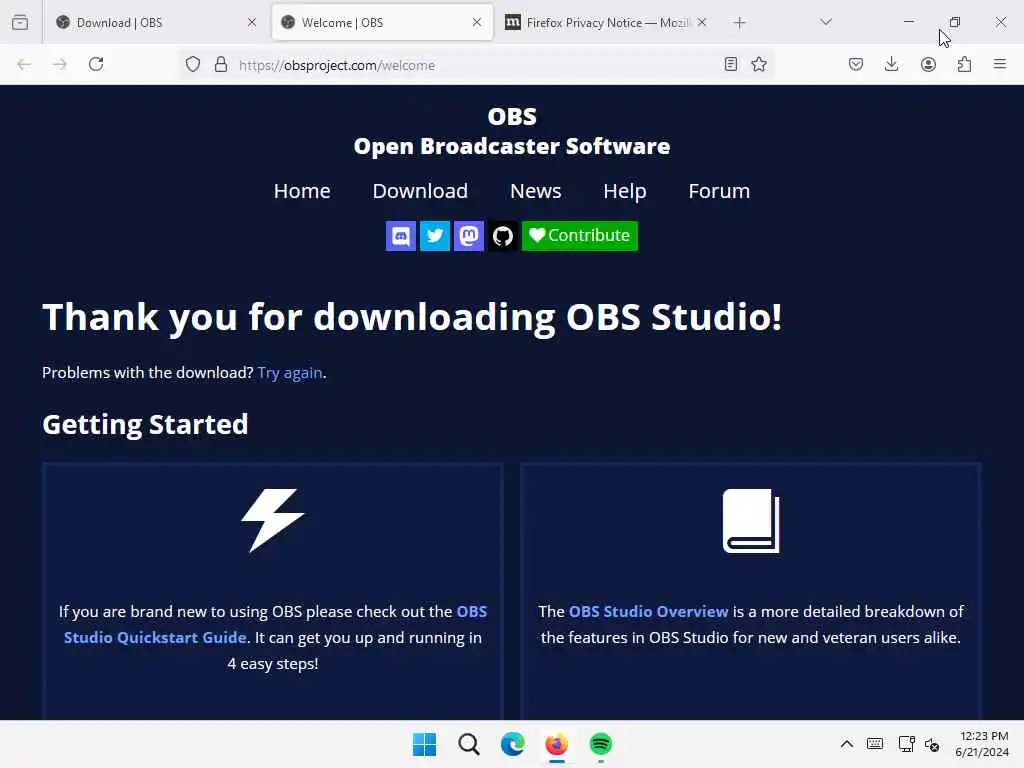Open the Twitter icon link
This screenshot has height=768, width=1024.
(x=434, y=236)
